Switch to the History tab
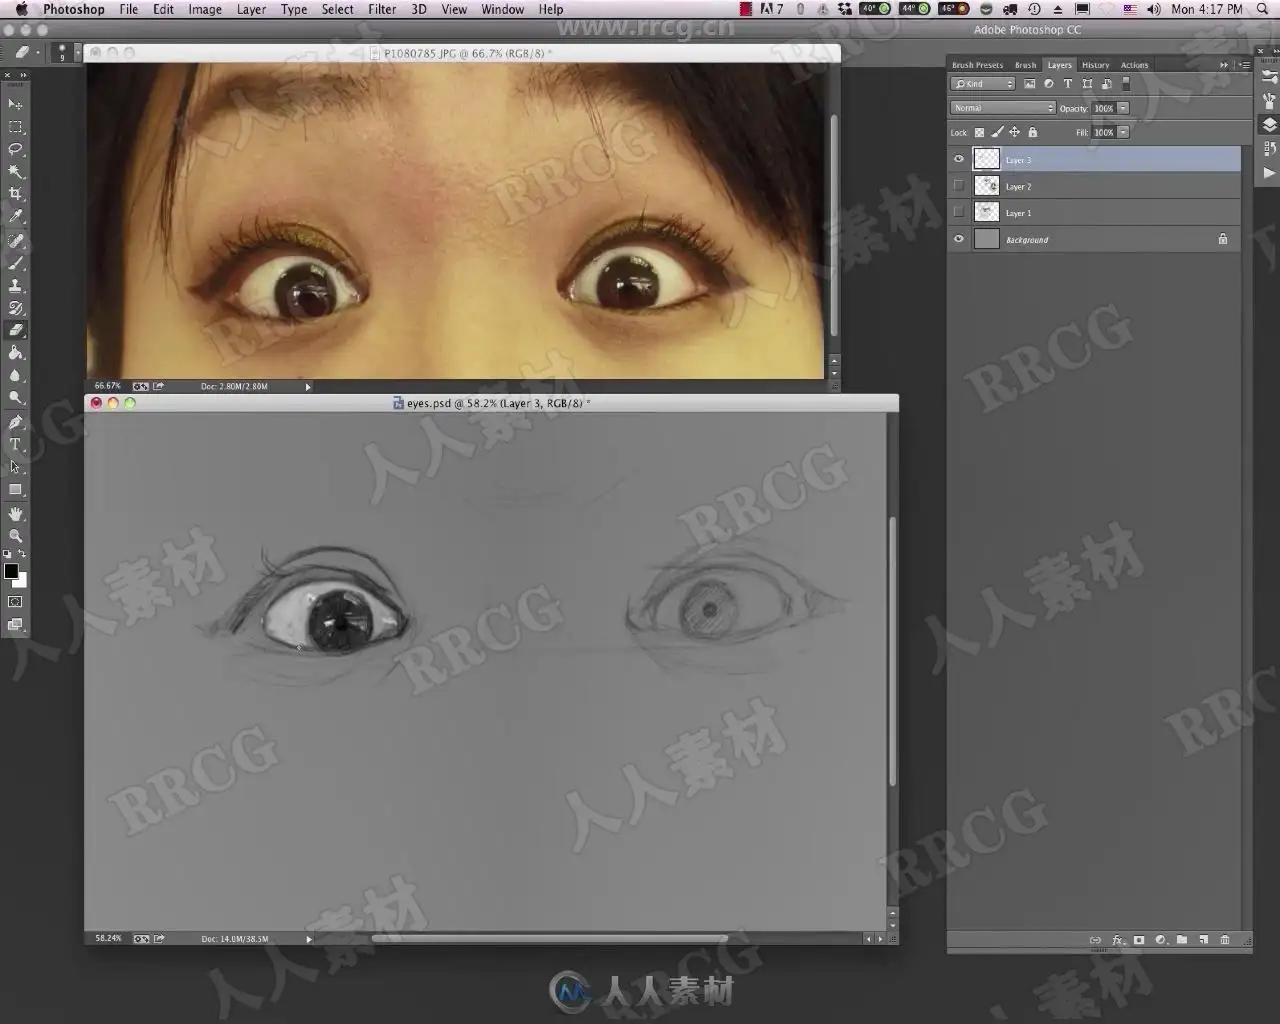1280x1024 pixels. (x=1095, y=65)
